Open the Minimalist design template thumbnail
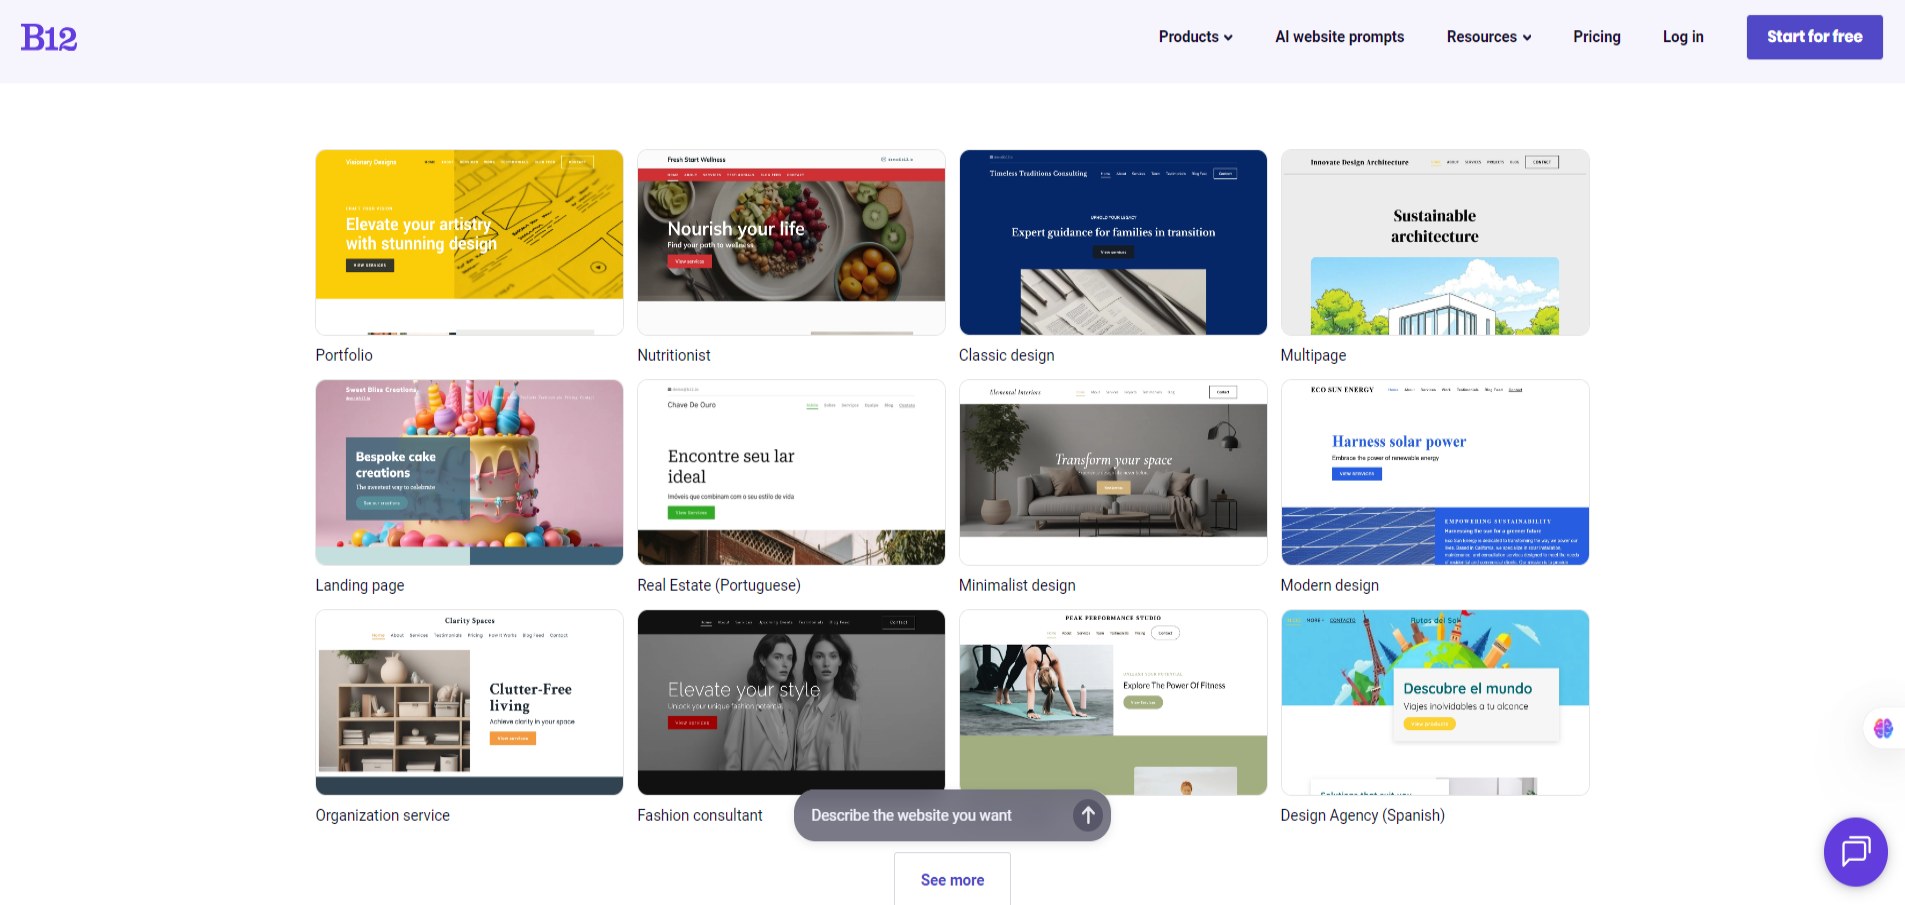Viewport: 1905px width, 905px height. click(1113, 472)
